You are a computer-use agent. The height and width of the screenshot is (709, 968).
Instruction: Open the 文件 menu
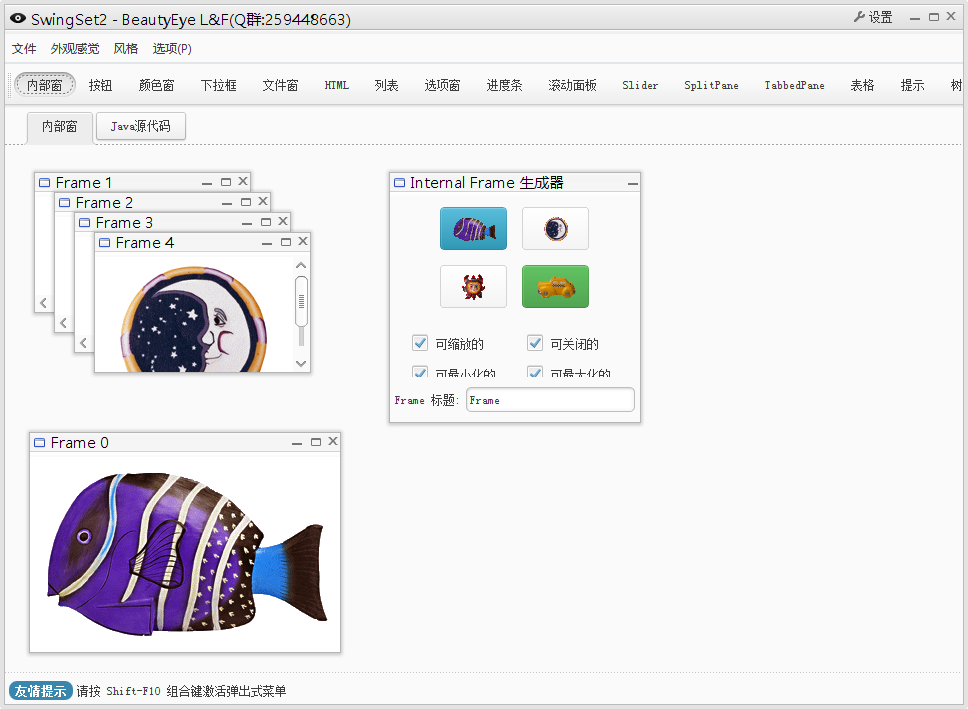click(x=24, y=49)
